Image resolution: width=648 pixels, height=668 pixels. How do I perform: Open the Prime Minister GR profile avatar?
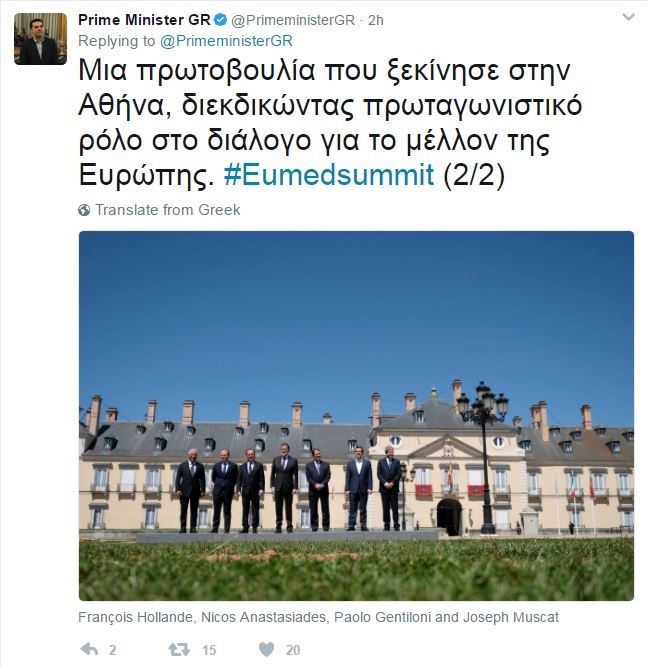tap(40, 39)
